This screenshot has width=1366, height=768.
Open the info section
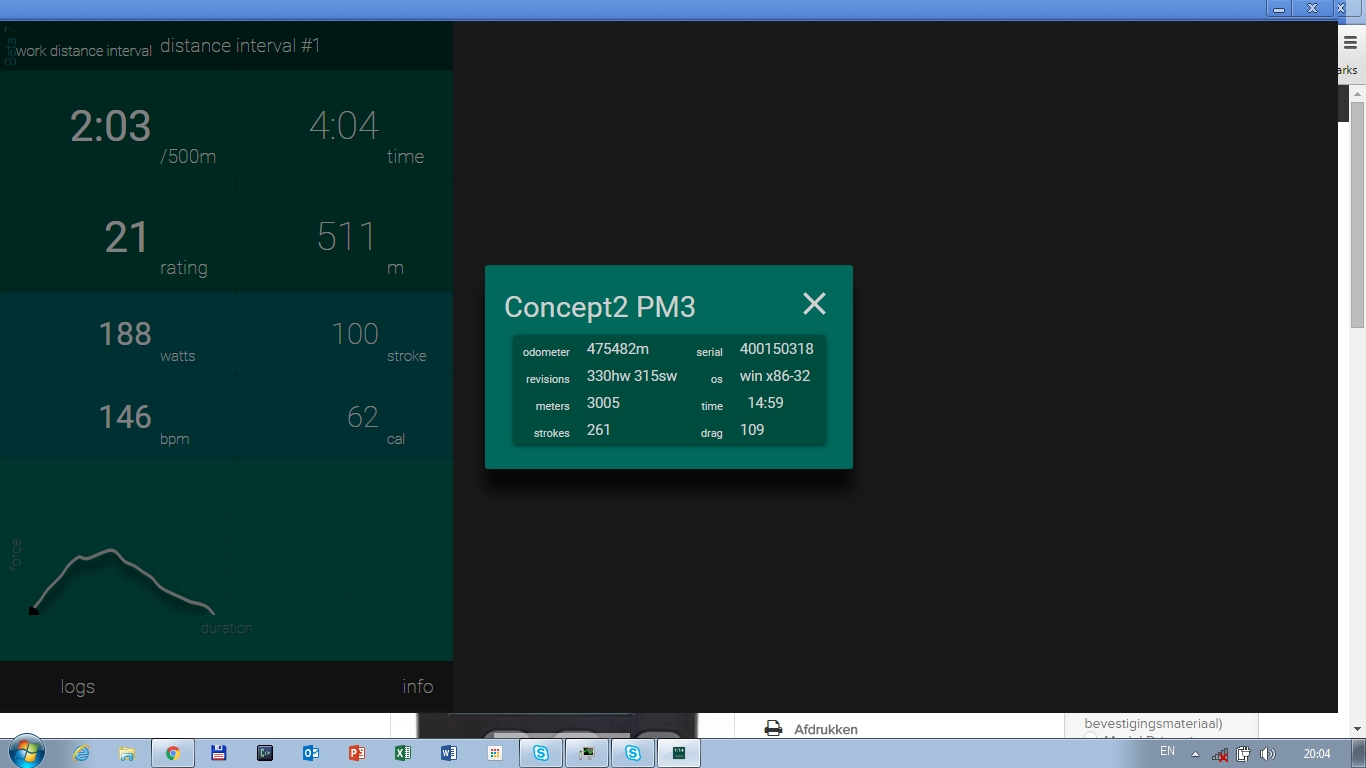pyautogui.click(x=418, y=687)
